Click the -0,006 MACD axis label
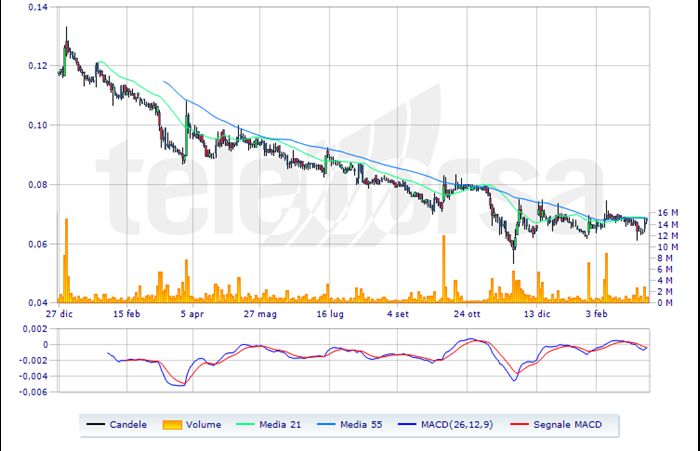This screenshot has width=700, height=451. pyautogui.click(x=30, y=392)
